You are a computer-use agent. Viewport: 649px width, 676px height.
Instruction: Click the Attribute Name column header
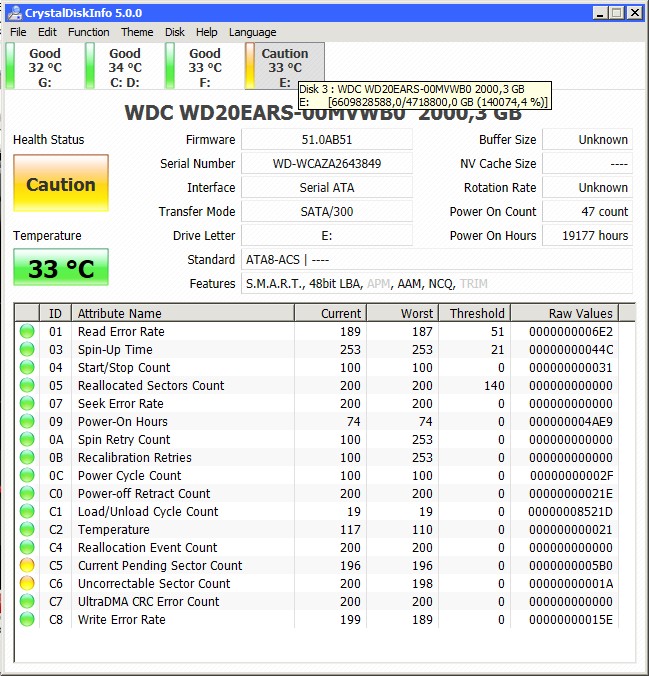(183, 313)
